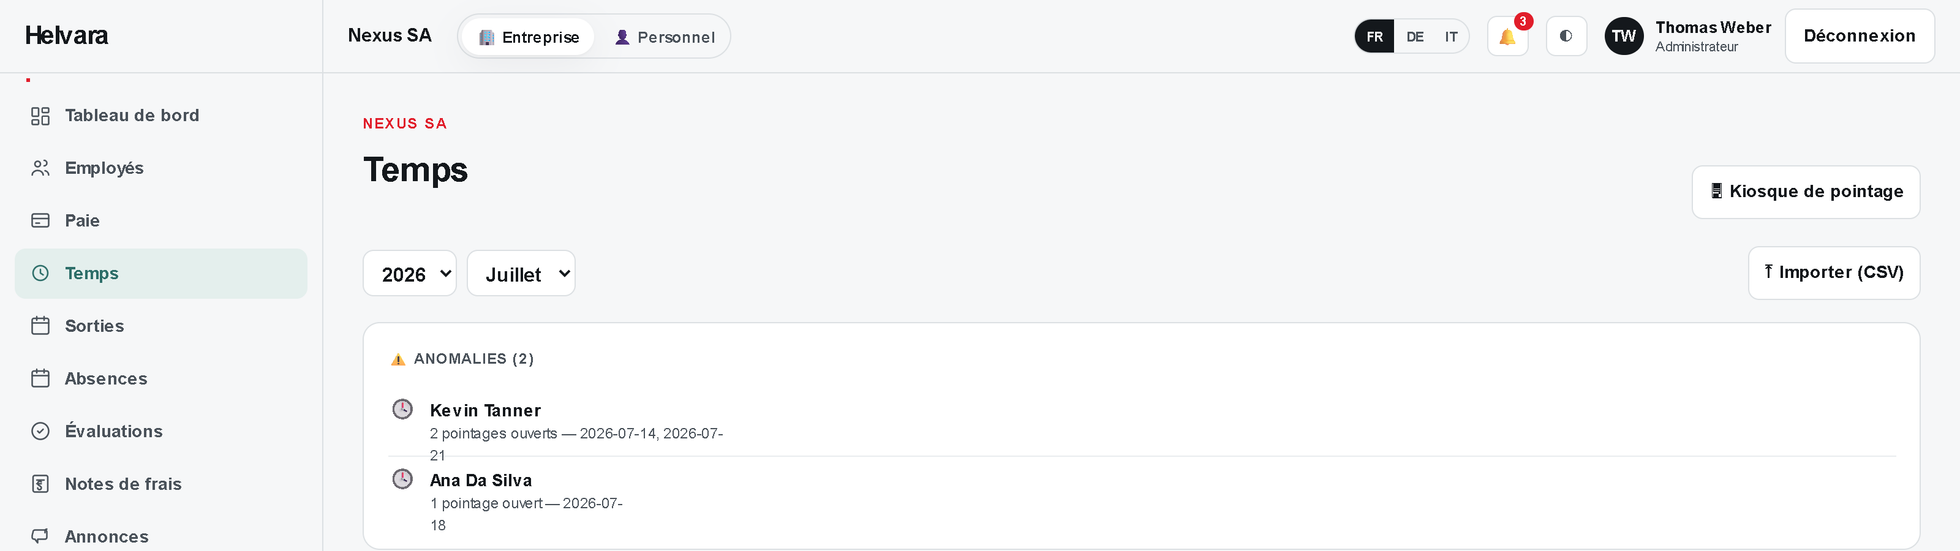Toggle the dark mode icon
The image size is (1960, 551).
[1566, 36]
